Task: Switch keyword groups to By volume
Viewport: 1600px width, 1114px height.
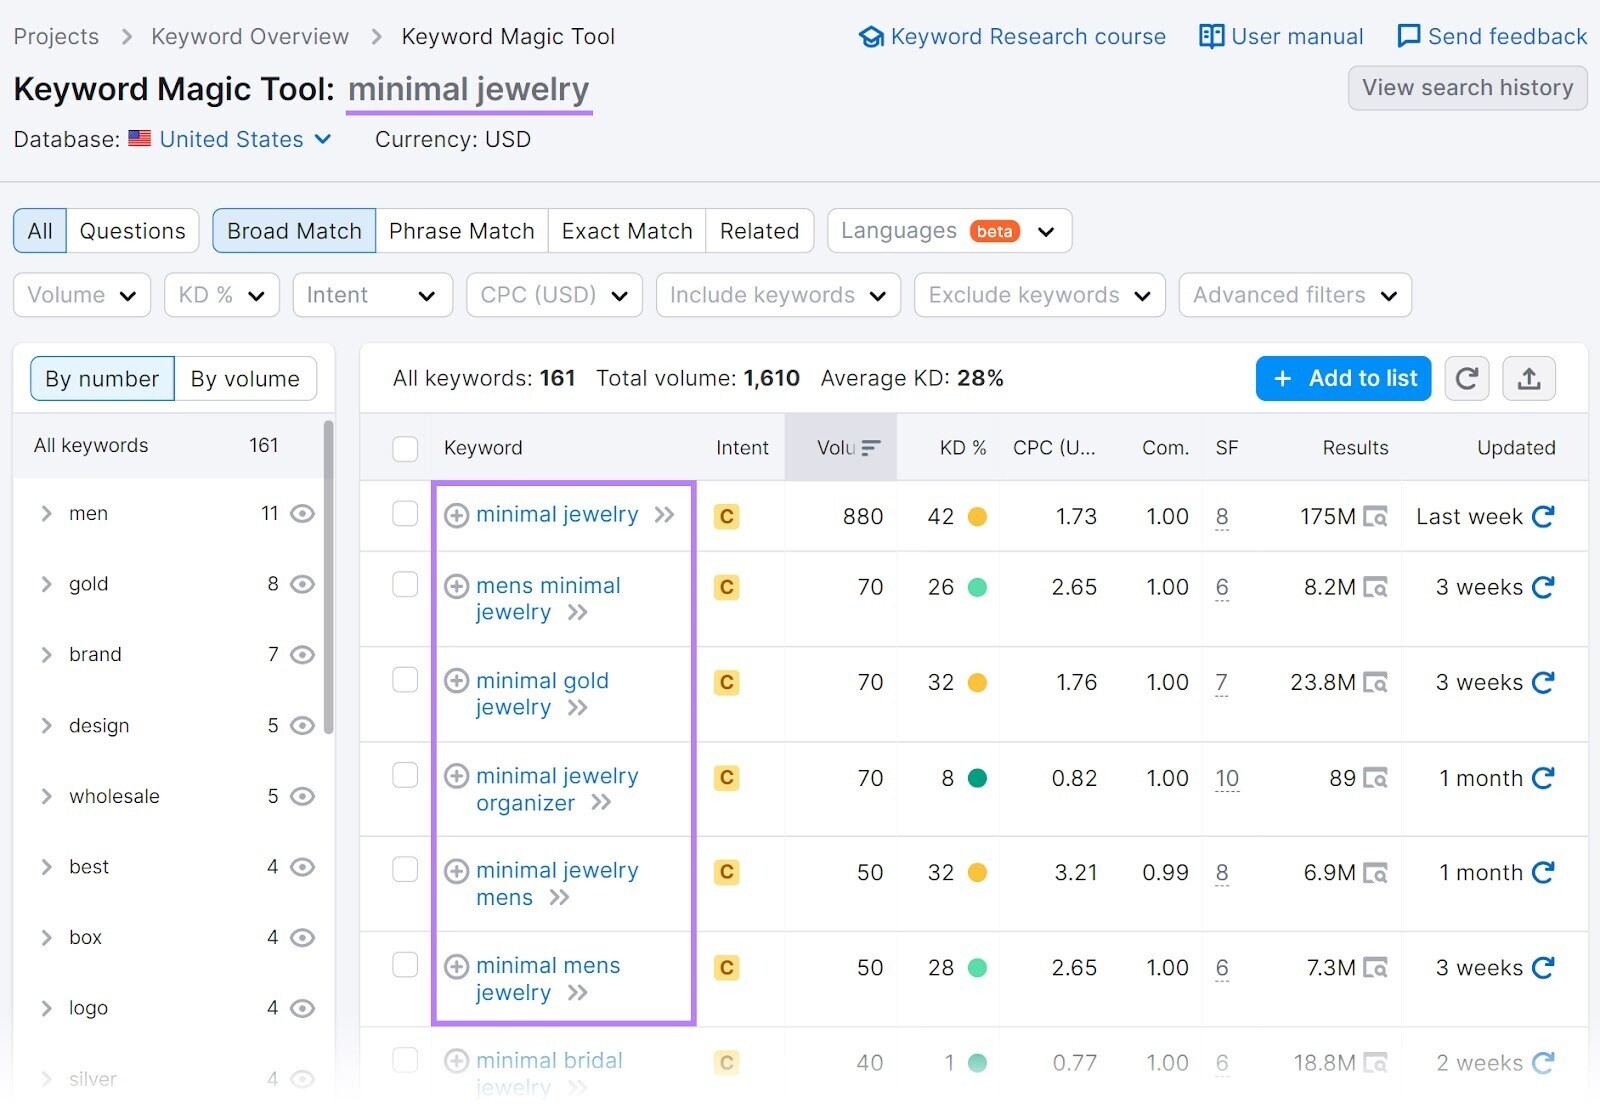Action: coord(245,378)
